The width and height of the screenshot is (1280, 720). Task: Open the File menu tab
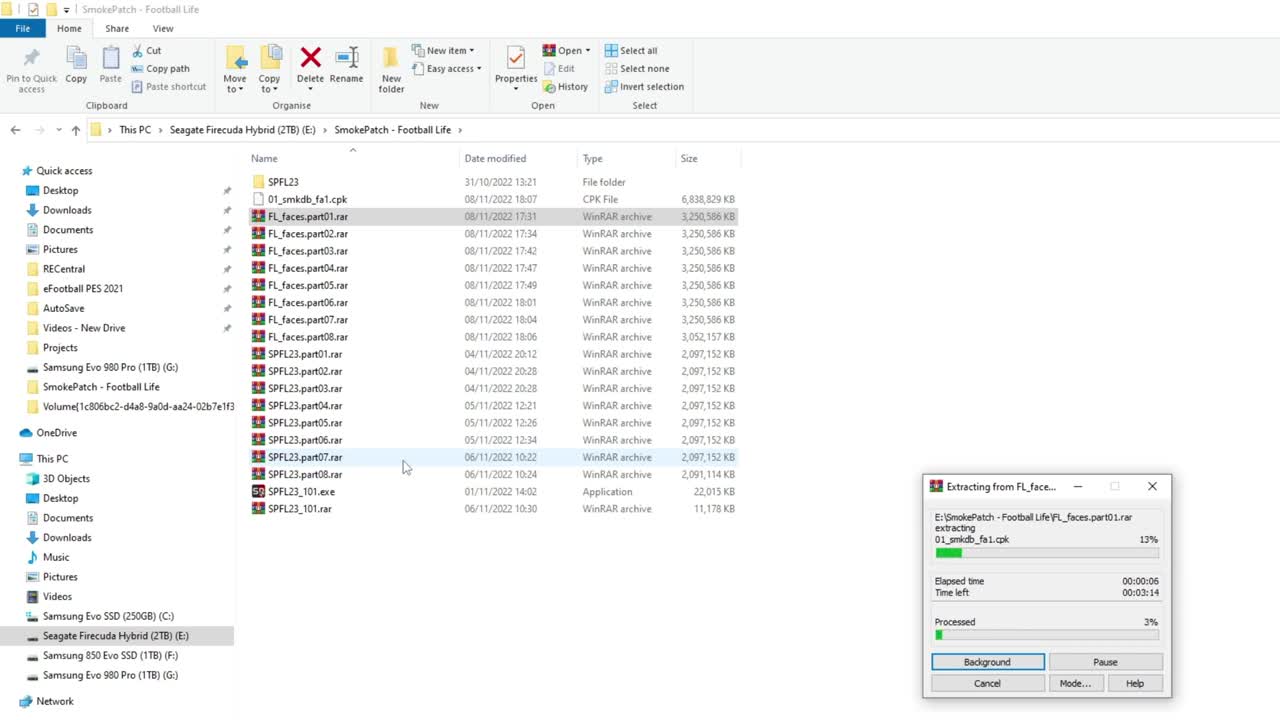tap(22, 28)
